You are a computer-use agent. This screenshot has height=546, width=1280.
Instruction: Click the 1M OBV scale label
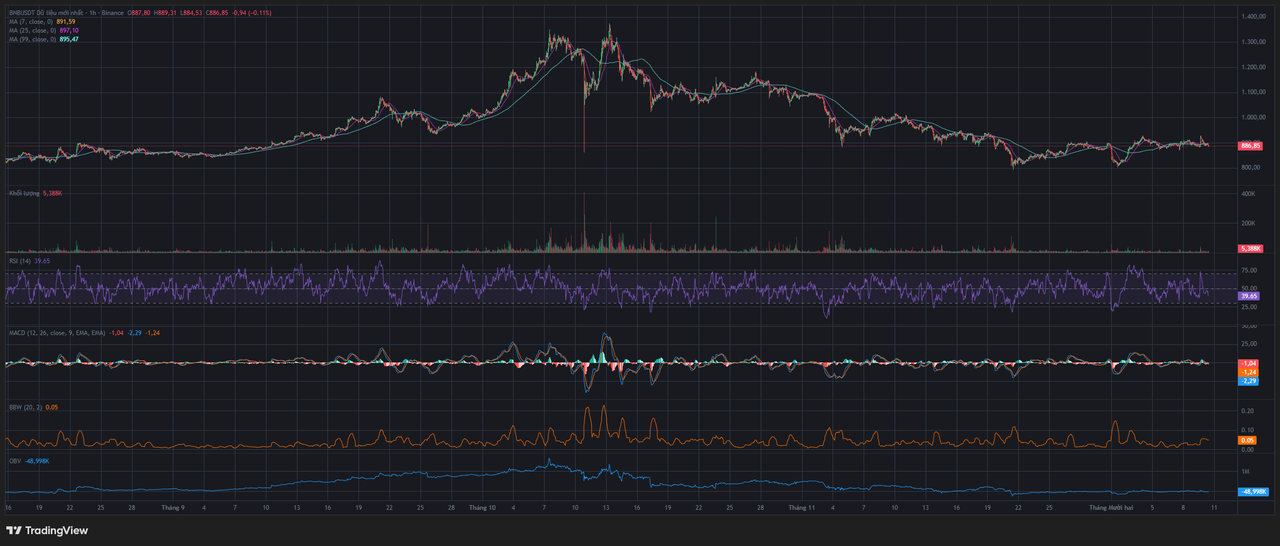pyautogui.click(x=1245, y=471)
